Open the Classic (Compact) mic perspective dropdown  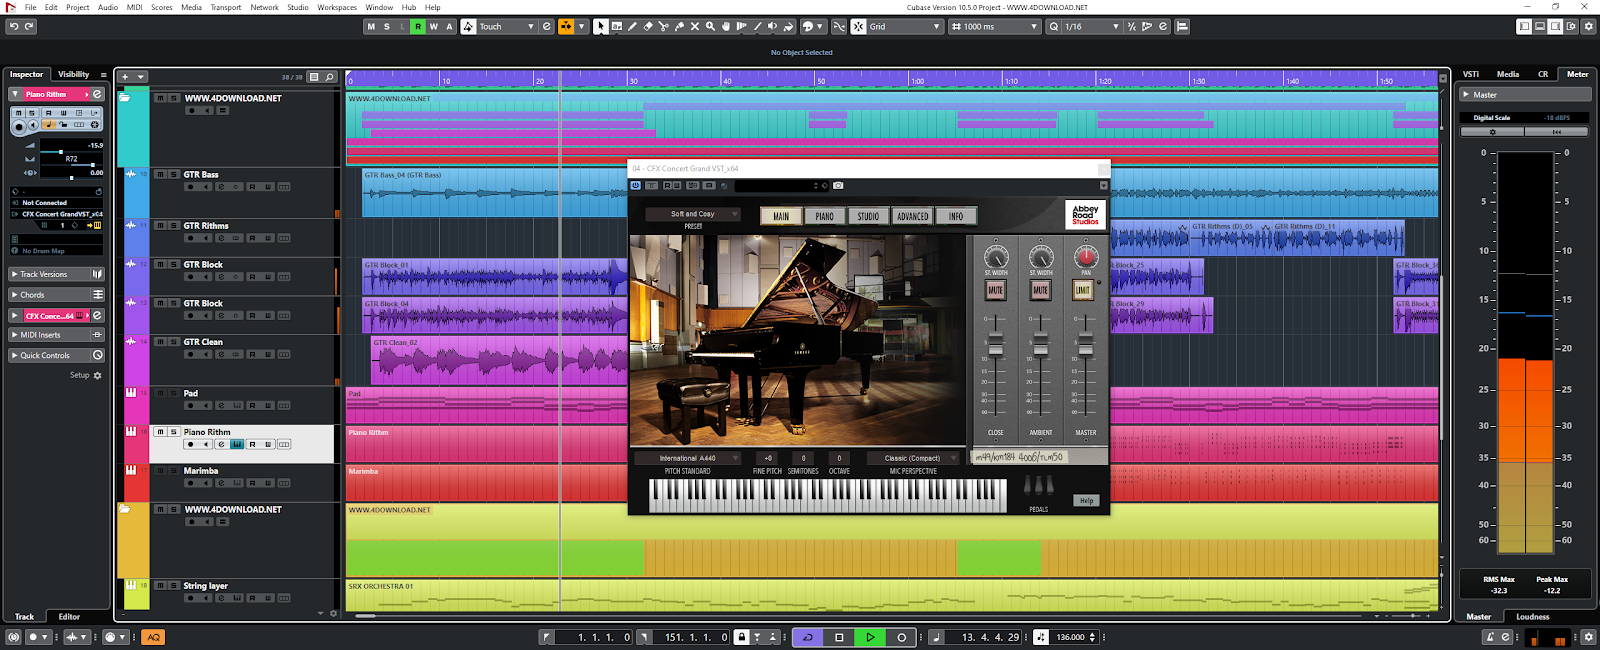pos(912,458)
